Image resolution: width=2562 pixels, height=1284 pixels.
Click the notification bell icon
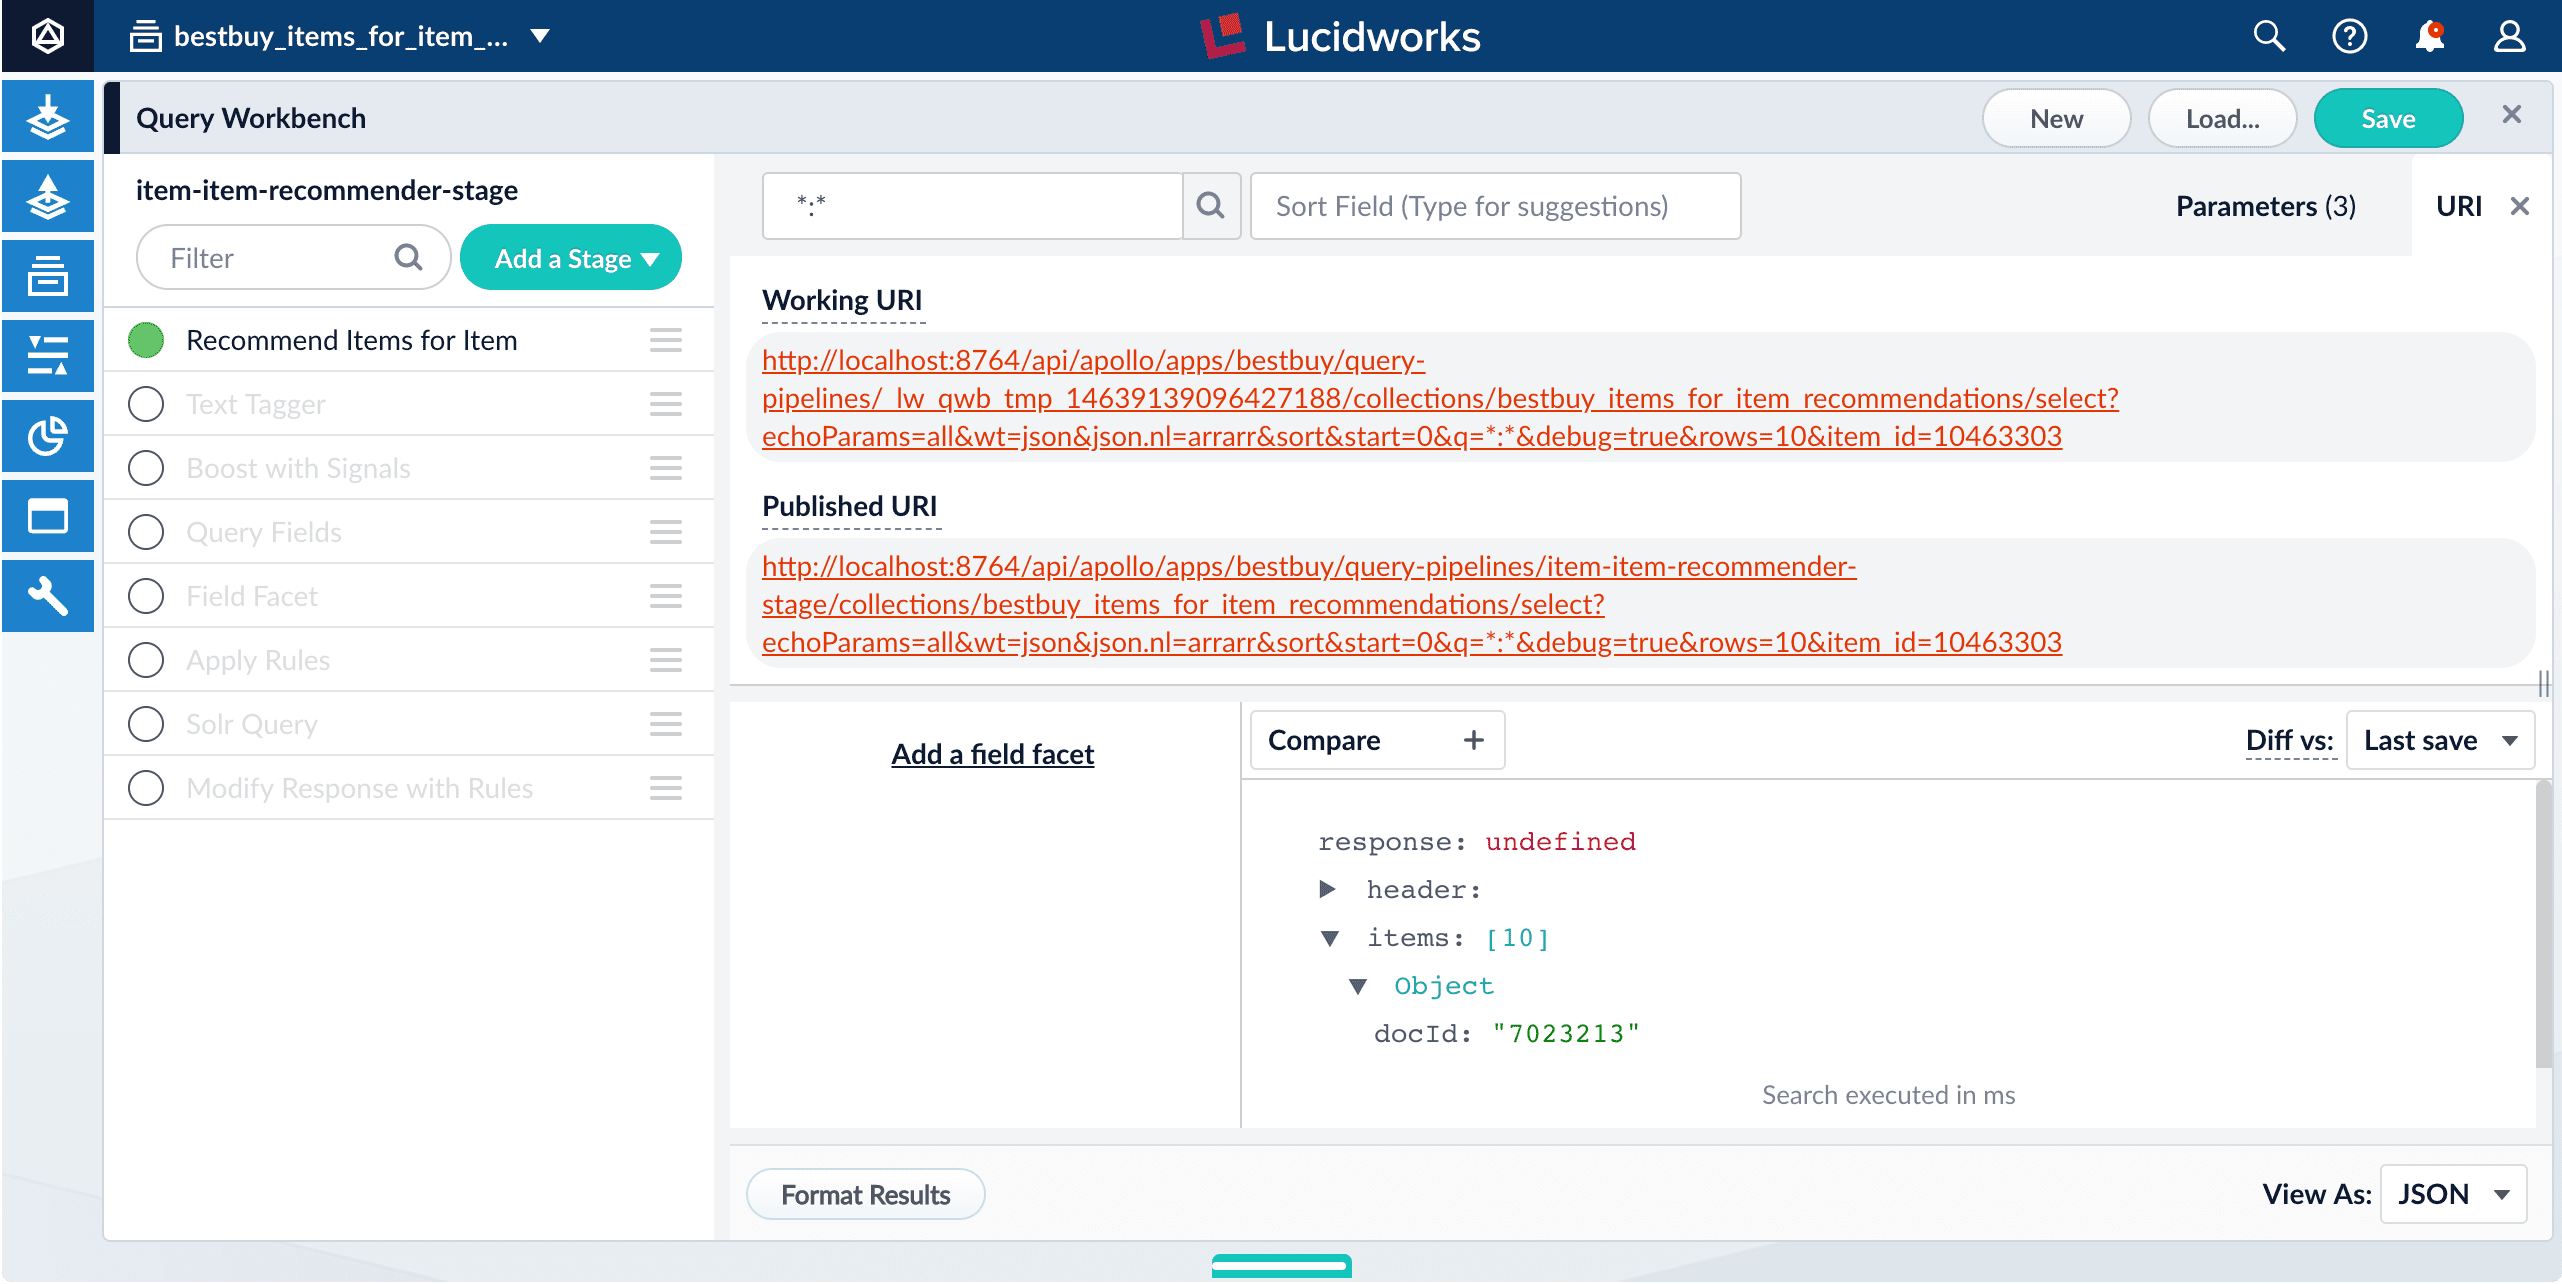click(x=2429, y=37)
